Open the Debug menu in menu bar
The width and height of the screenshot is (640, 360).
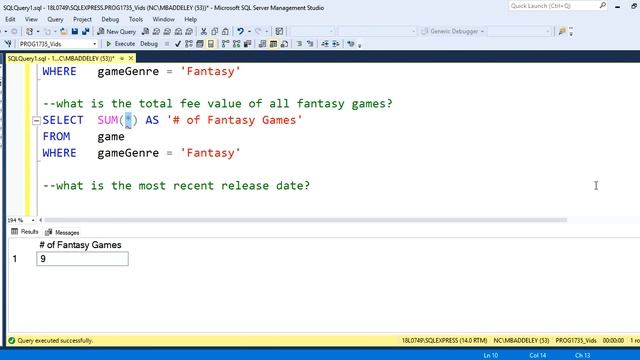click(110, 19)
